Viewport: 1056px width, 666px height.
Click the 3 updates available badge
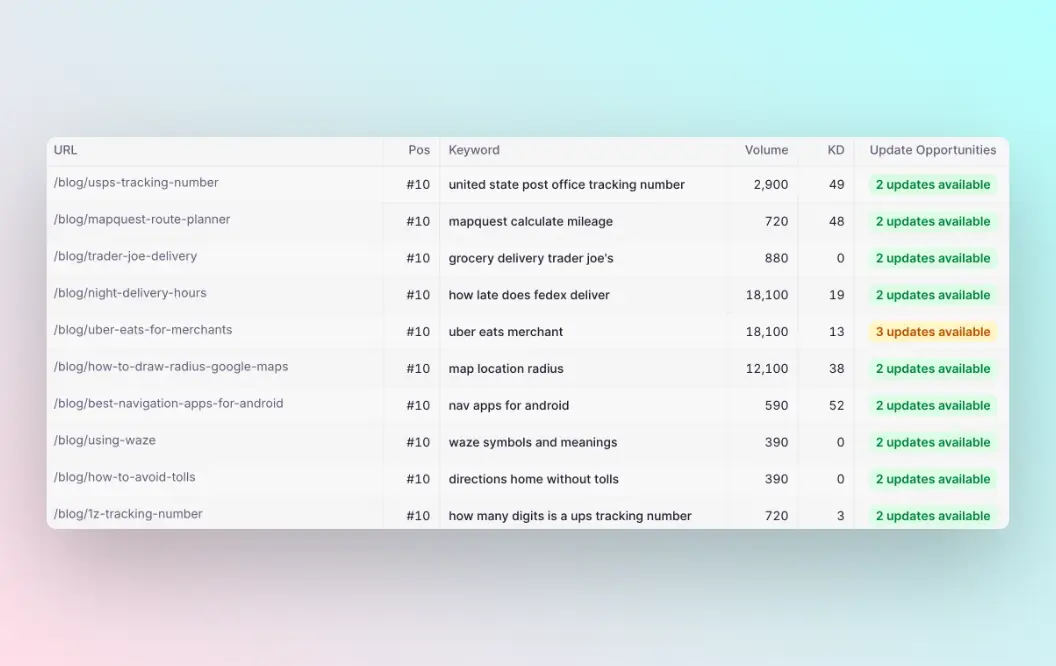coord(933,332)
